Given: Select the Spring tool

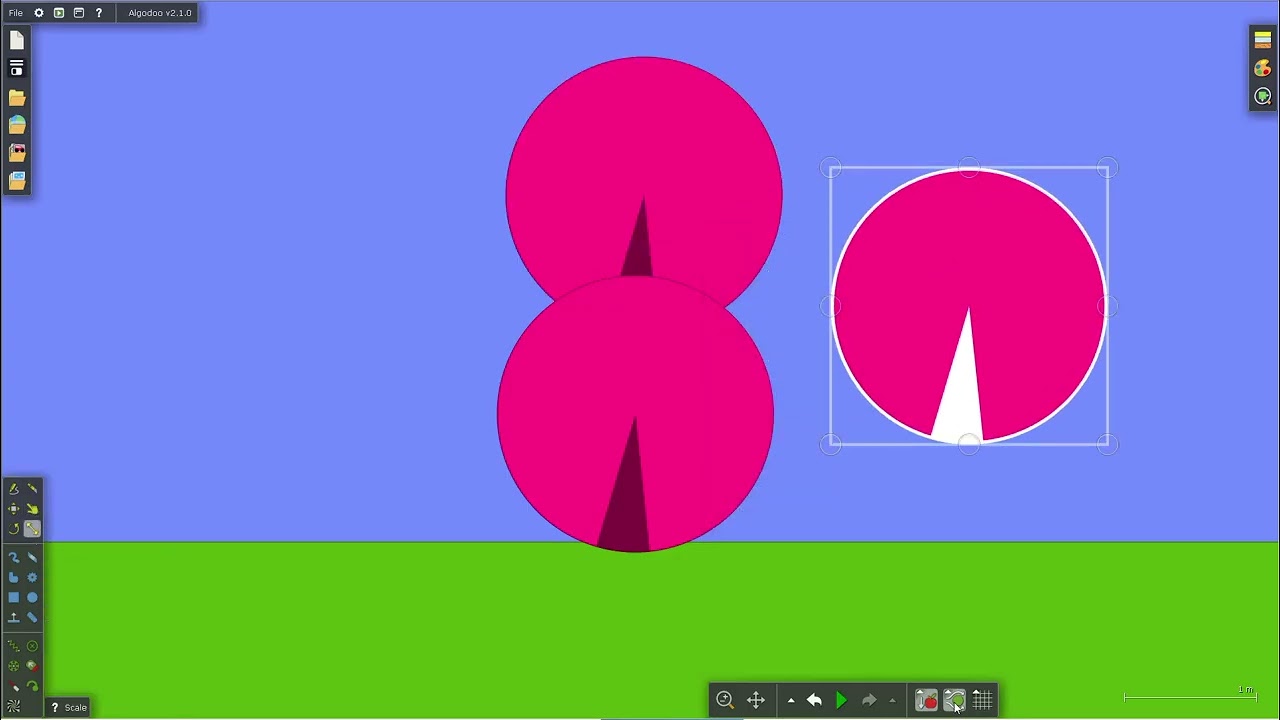Looking at the screenshot, I should pos(14,646).
